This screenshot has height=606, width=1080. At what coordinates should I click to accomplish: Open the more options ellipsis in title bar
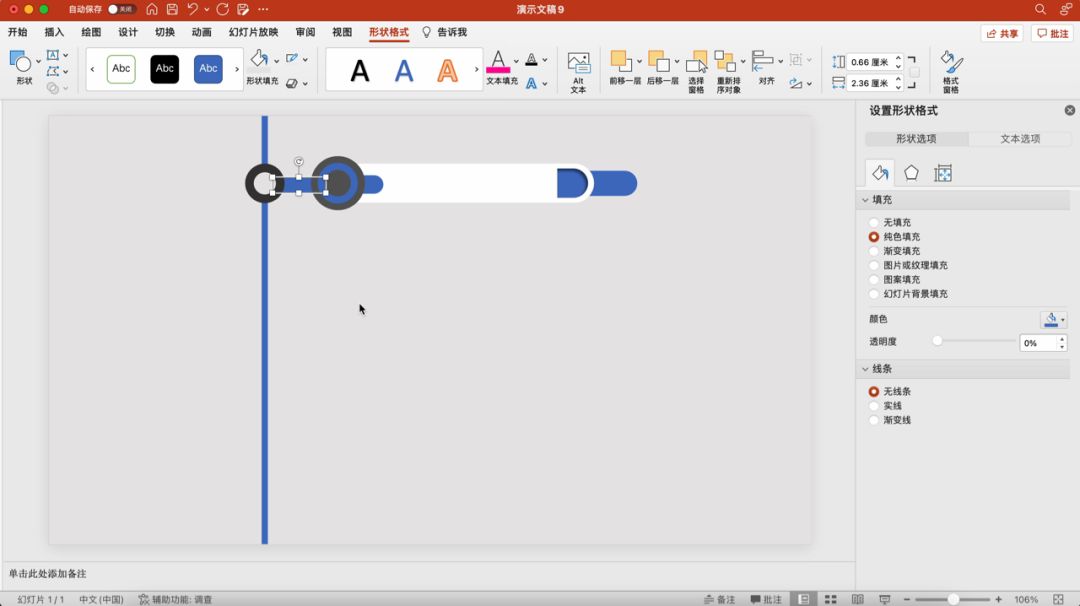(263, 10)
